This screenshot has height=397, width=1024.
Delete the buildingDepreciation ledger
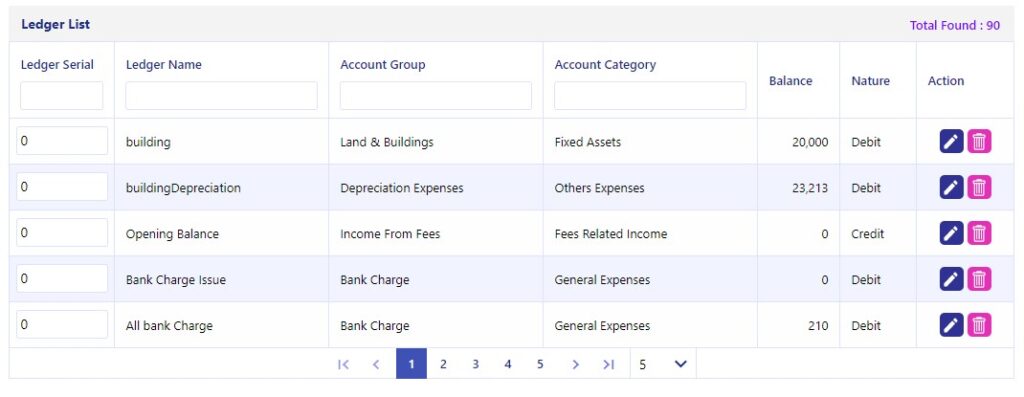979,187
